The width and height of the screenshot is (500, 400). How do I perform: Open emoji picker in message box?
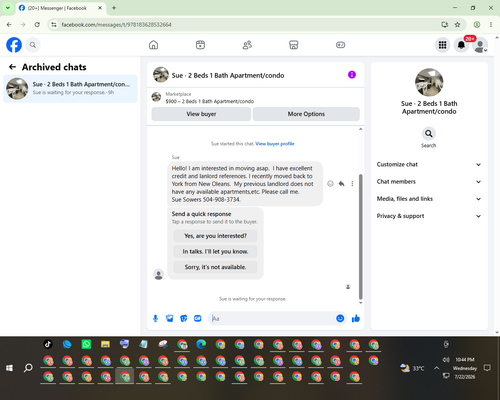pyautogui.click(x=340, y=318)
